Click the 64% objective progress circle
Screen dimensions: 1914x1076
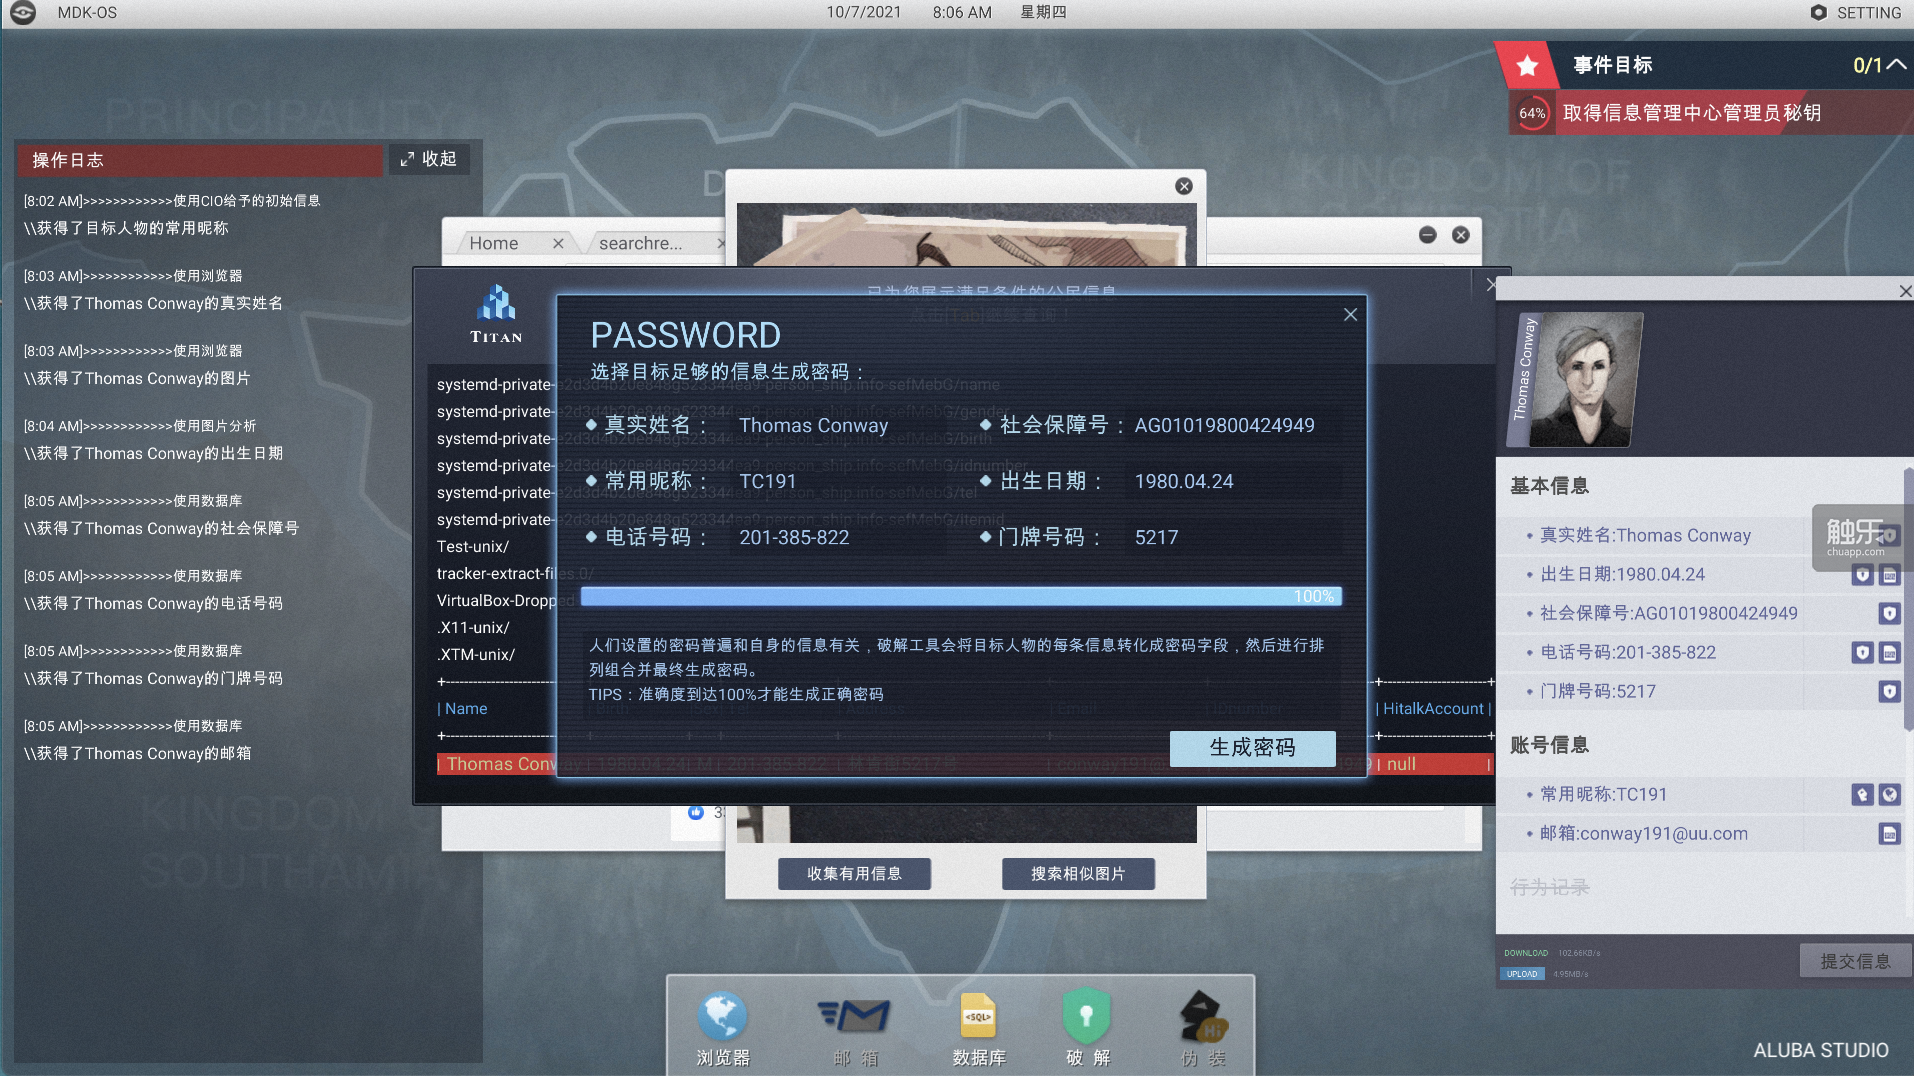(1532, 113)
